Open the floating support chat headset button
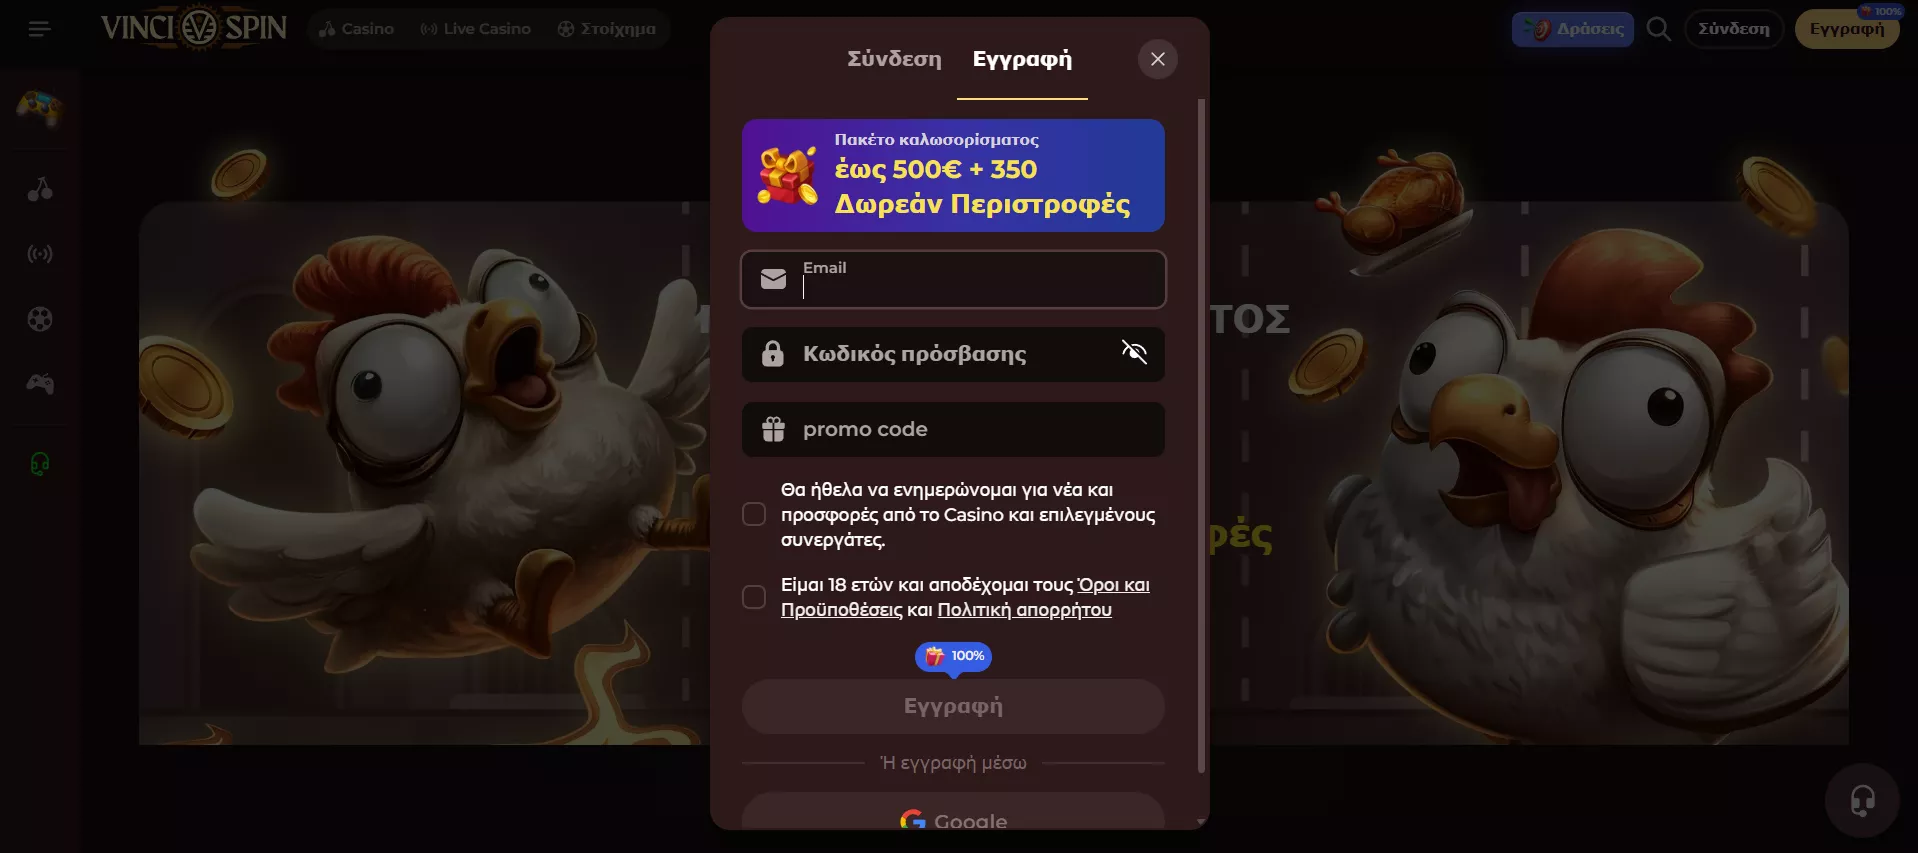This screenshot has width=1918, height=853. (1862, 801)
